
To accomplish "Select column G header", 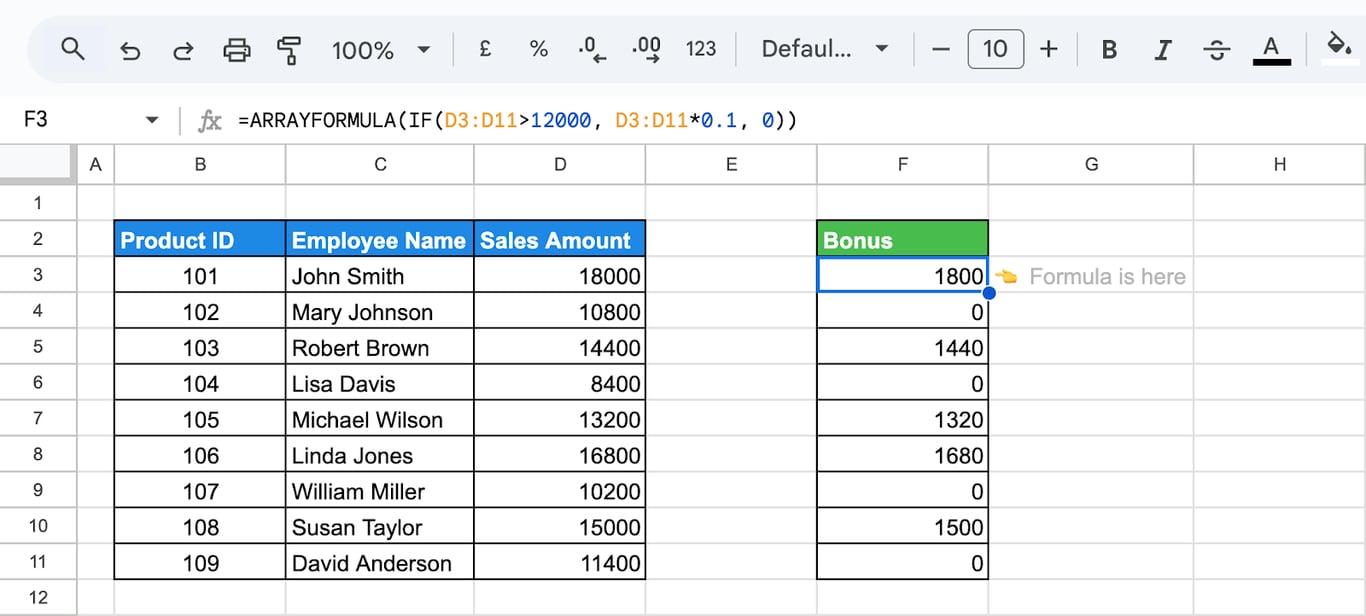I will [1091, 165].
